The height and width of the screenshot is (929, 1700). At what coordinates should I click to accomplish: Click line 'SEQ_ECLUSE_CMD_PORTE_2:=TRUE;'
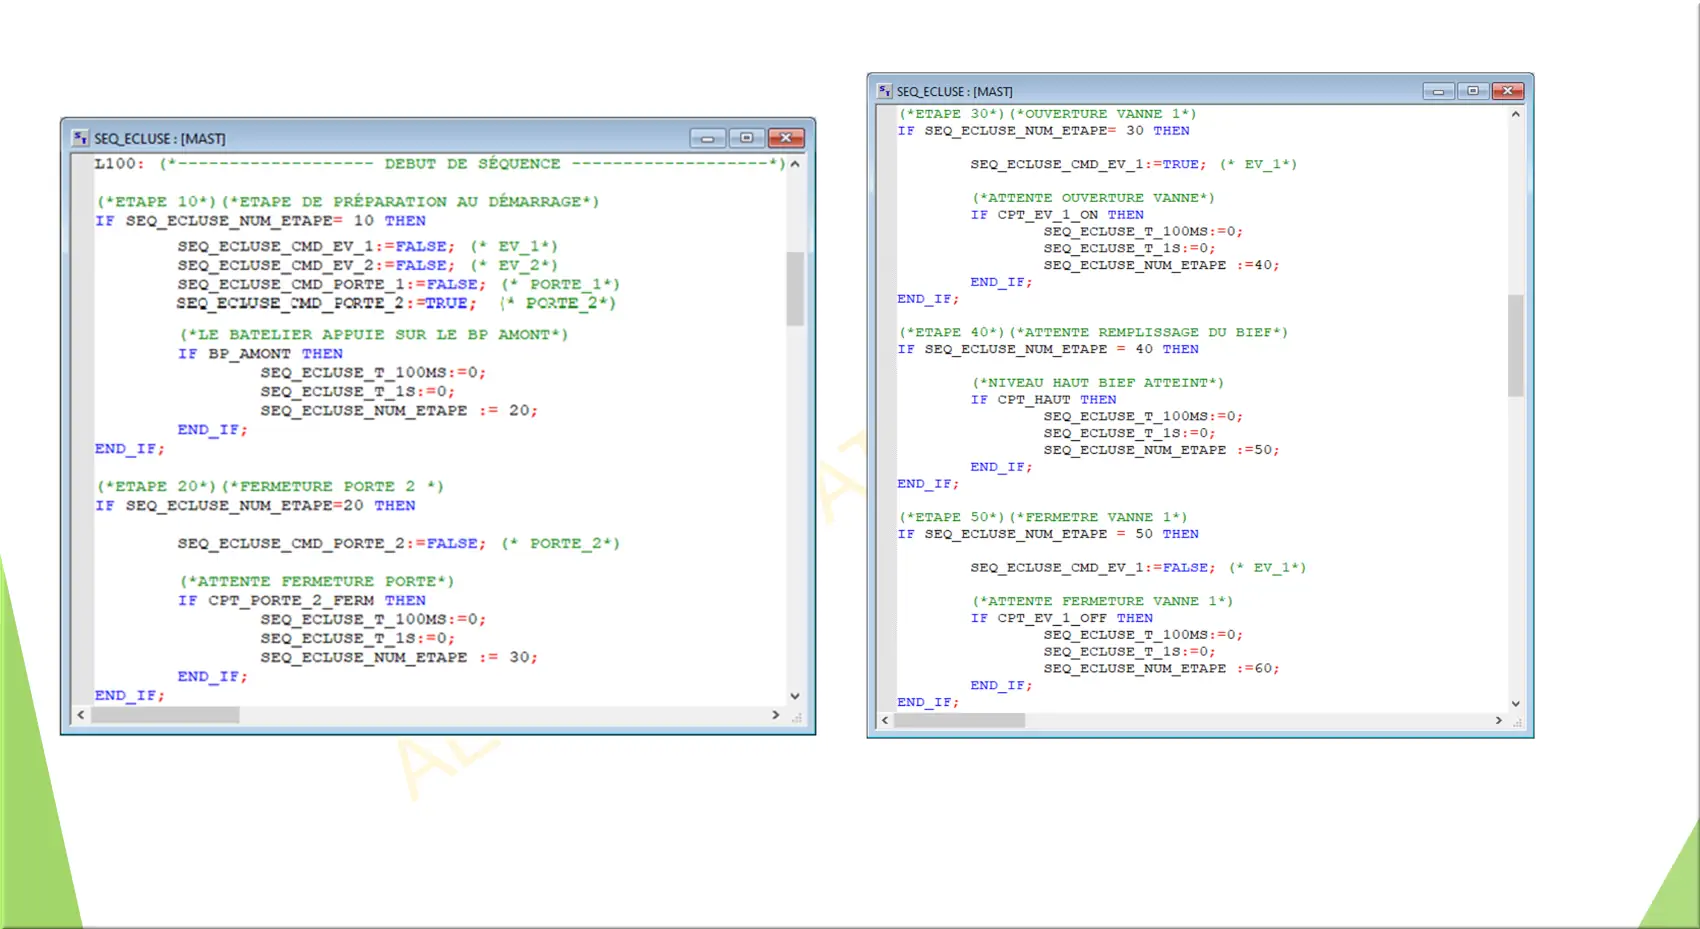(x=327, y=303)
